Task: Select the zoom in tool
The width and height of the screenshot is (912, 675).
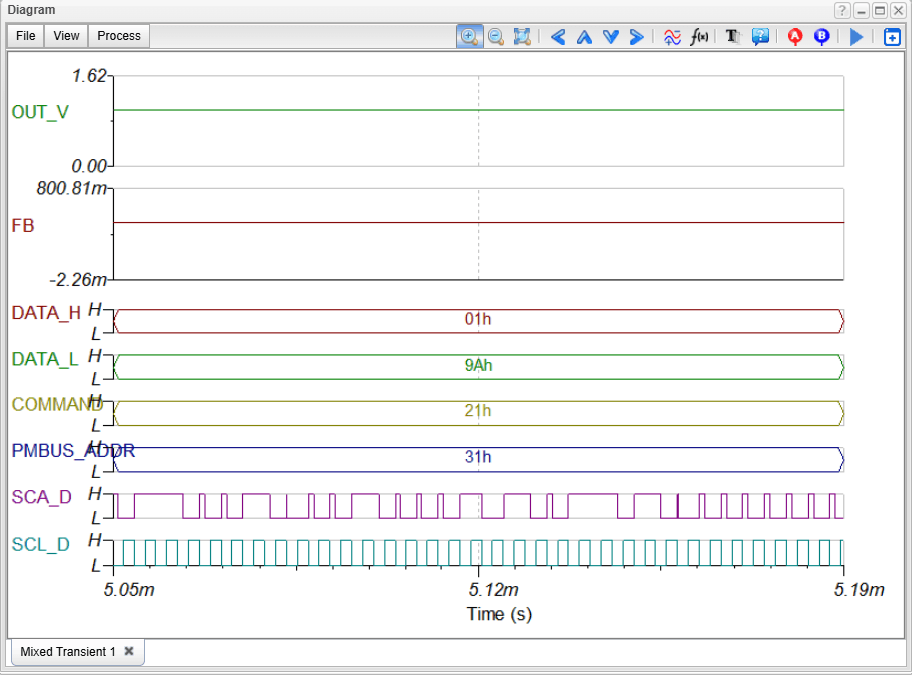Action: tap(468, 36)
